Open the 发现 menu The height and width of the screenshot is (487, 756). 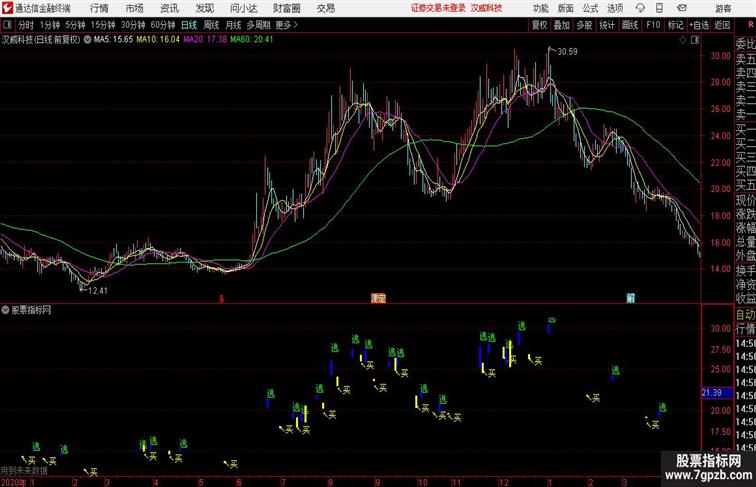click(204, 8)
